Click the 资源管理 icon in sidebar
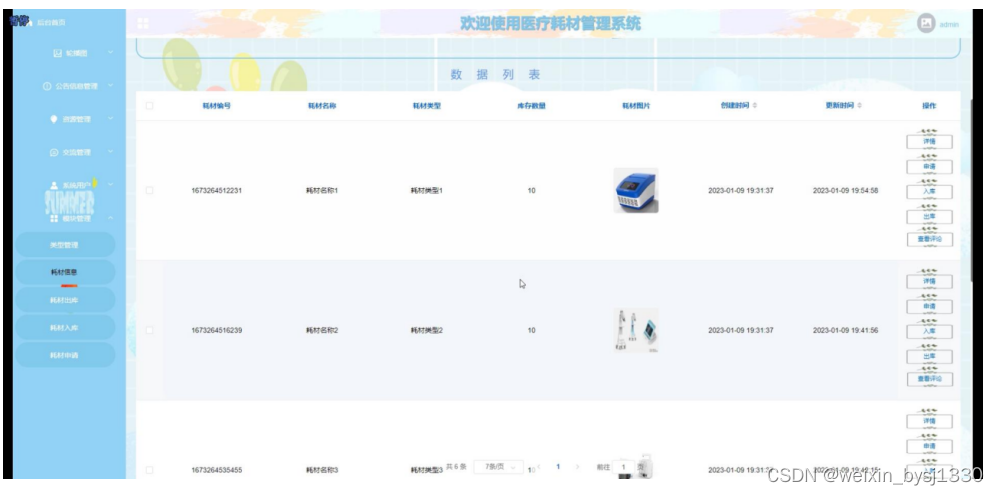This screenshot has height=495, width=999. [54, 119]
